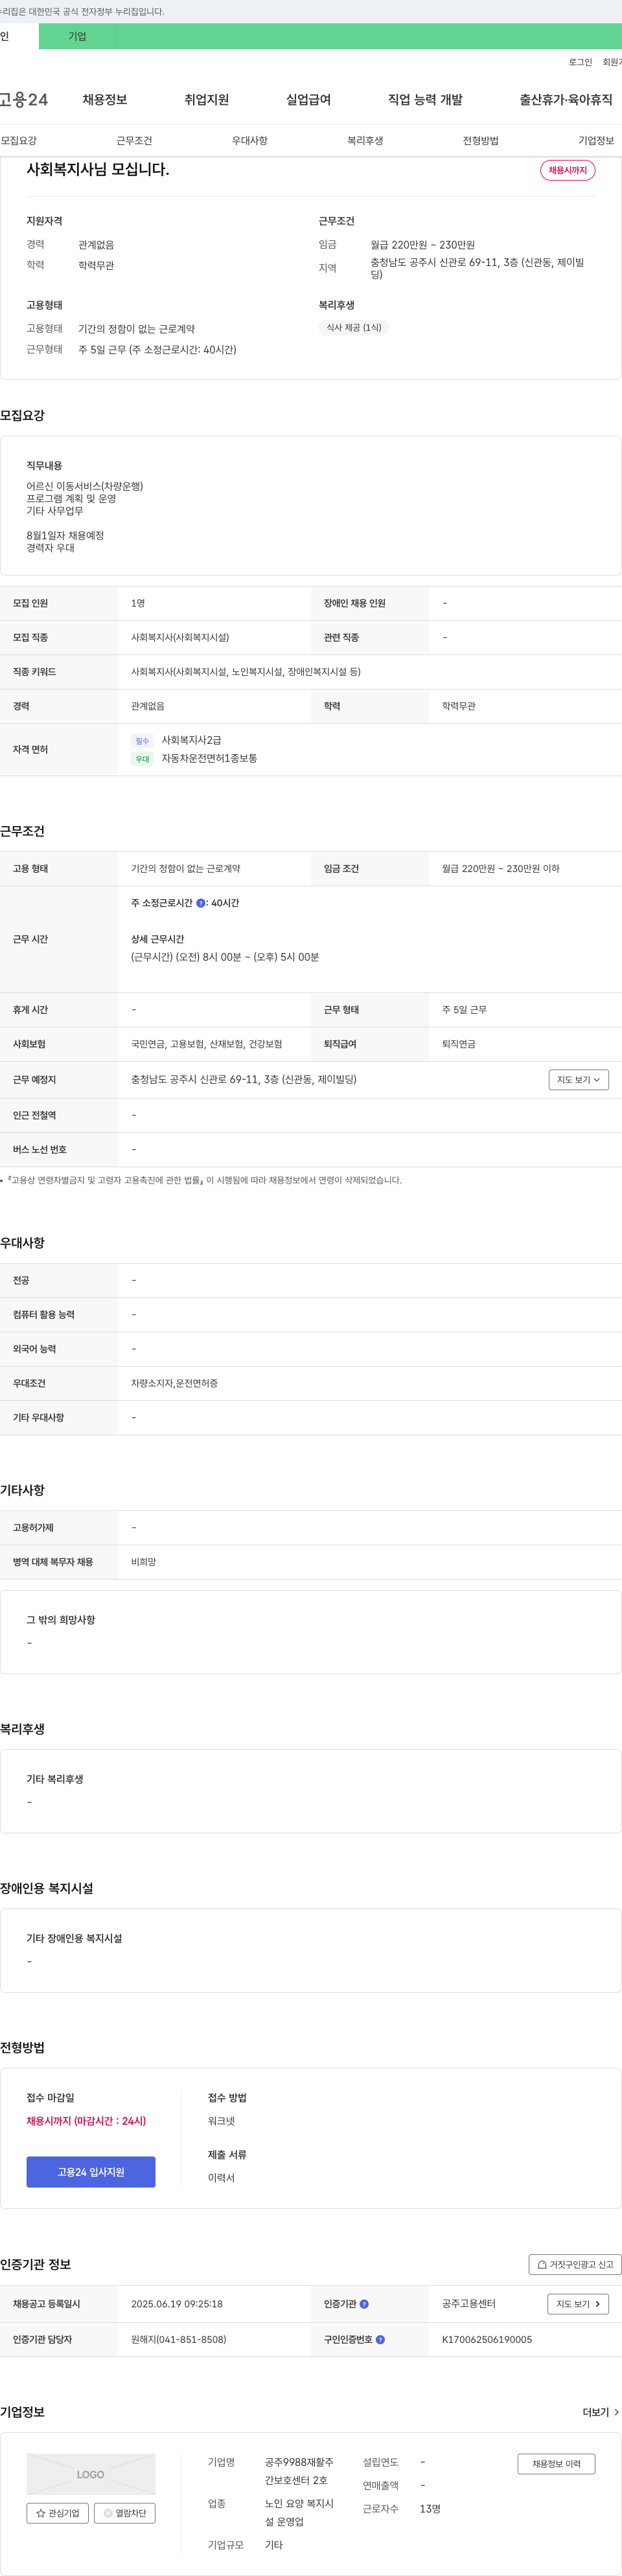The height and width of the screenshot is (2576, 622).
Task: Click the star icon on 관심기업 button
Action: click(40, 2513)
